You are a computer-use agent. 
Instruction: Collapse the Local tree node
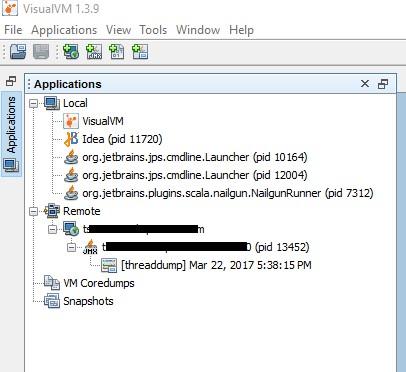[x=33, y=103]
